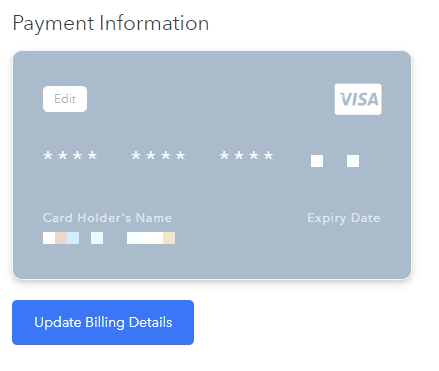Click the empty center area of the card
The image size is (439, 371).
click(212, 187)
